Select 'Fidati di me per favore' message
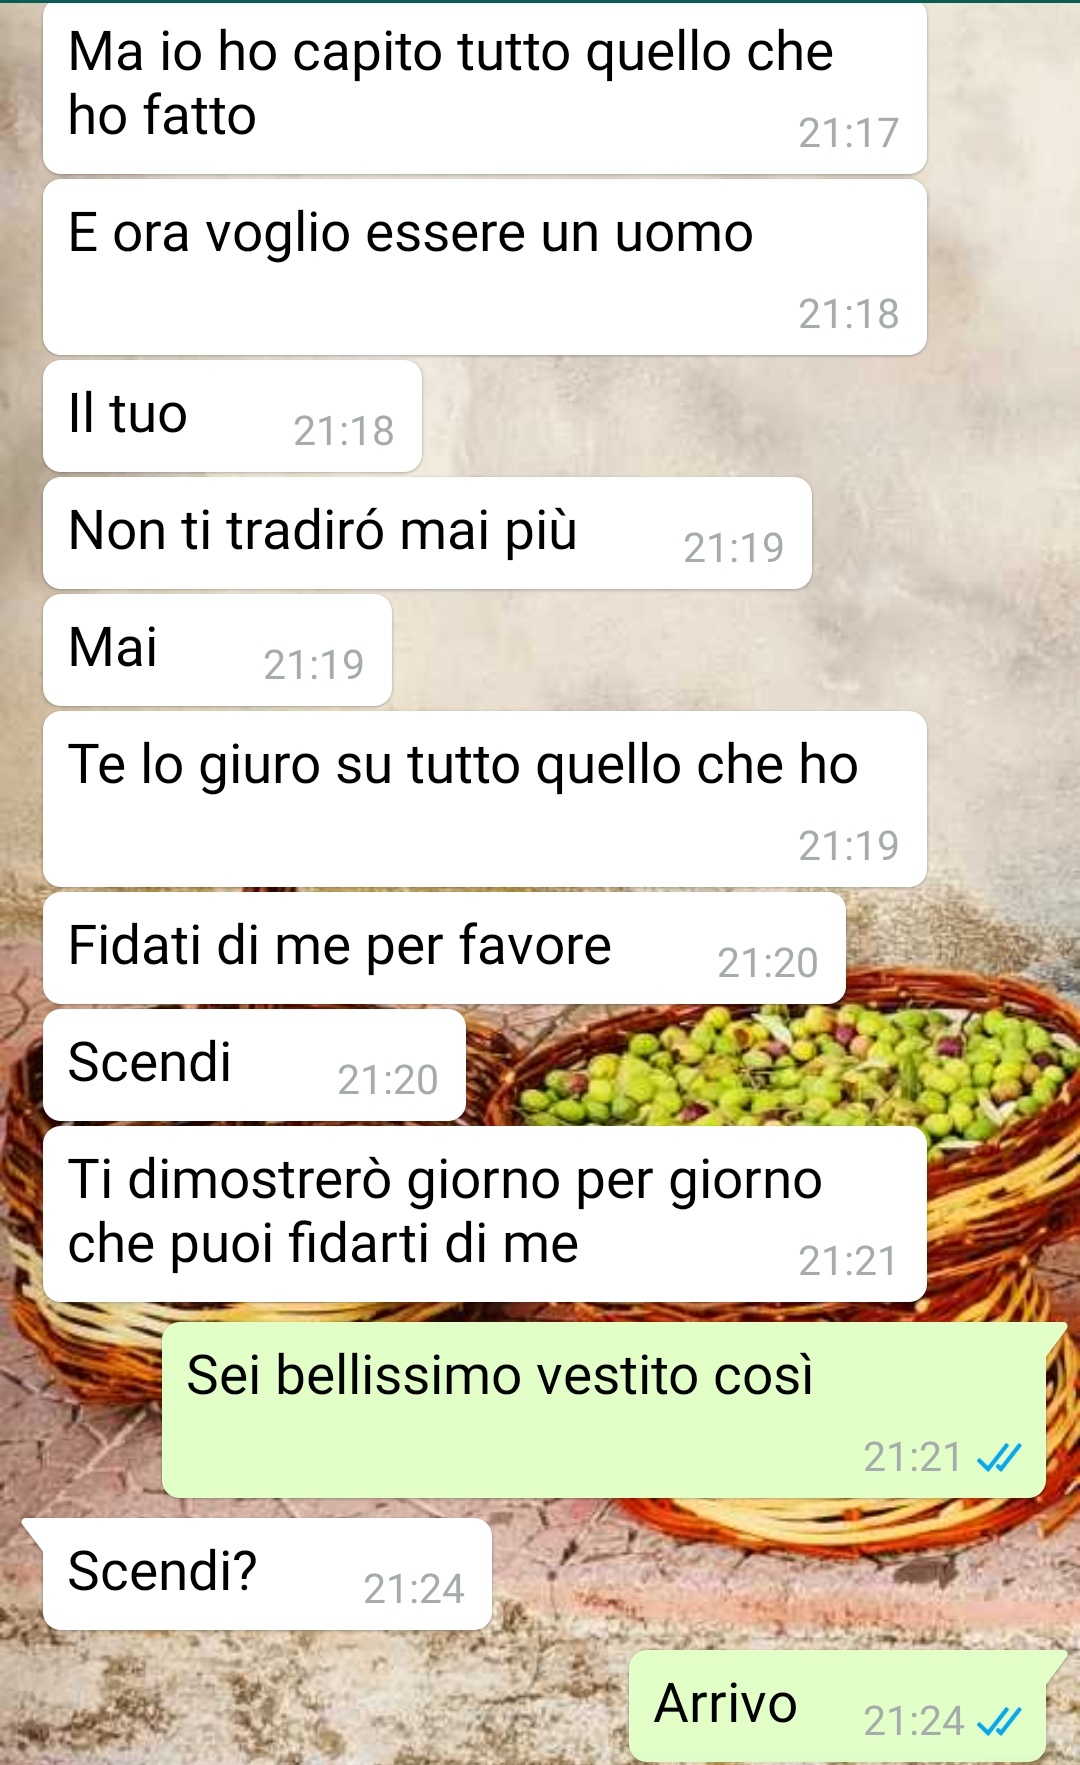The image size is (1080, 1765). point(444,948)
